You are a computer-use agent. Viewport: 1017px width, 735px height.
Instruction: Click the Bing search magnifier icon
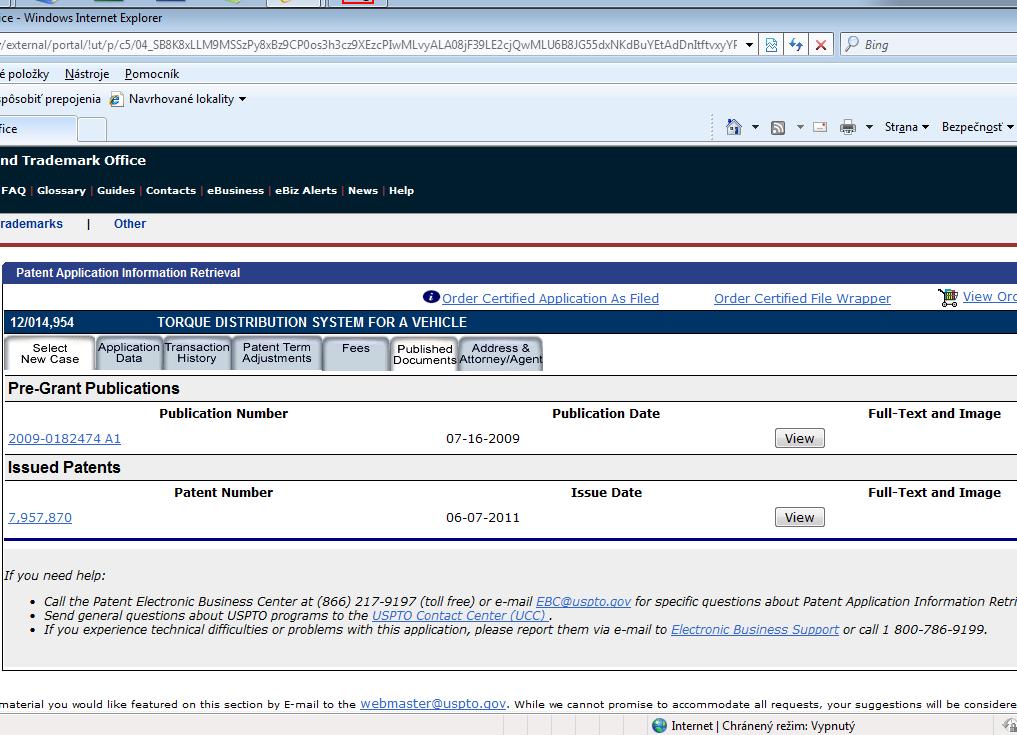click(852, 44)
